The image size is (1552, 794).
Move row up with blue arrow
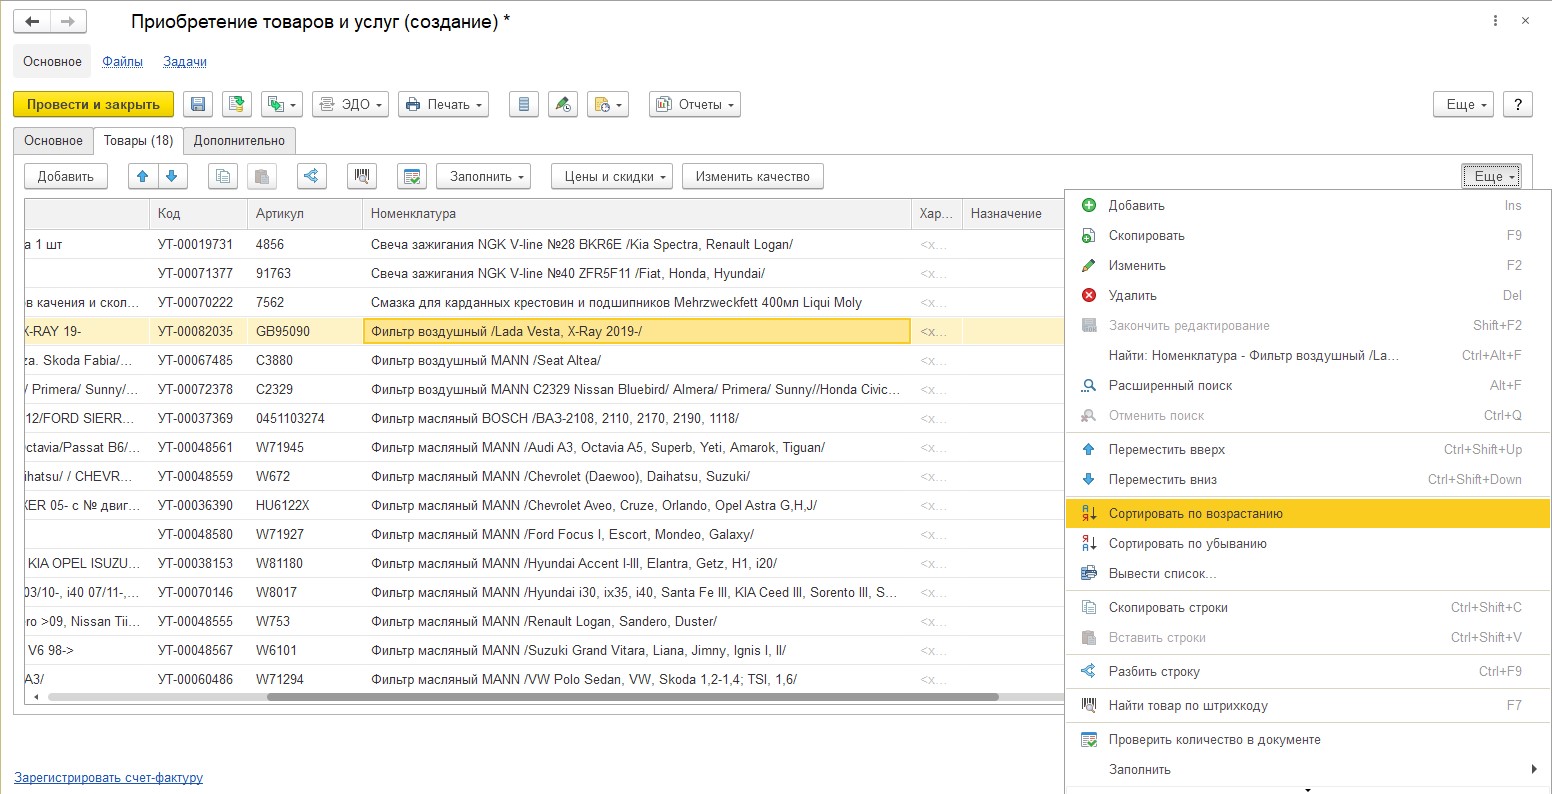click(x=143, y=177)
